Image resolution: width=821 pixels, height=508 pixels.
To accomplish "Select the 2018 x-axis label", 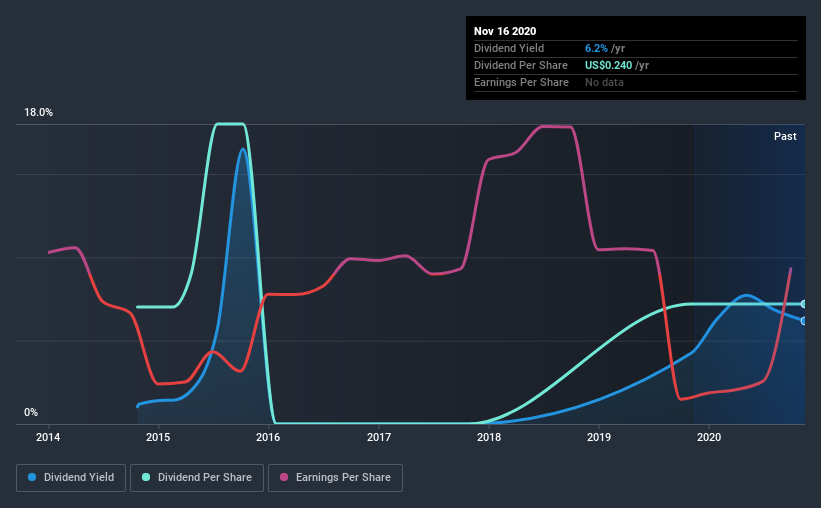I will (489, 437).
